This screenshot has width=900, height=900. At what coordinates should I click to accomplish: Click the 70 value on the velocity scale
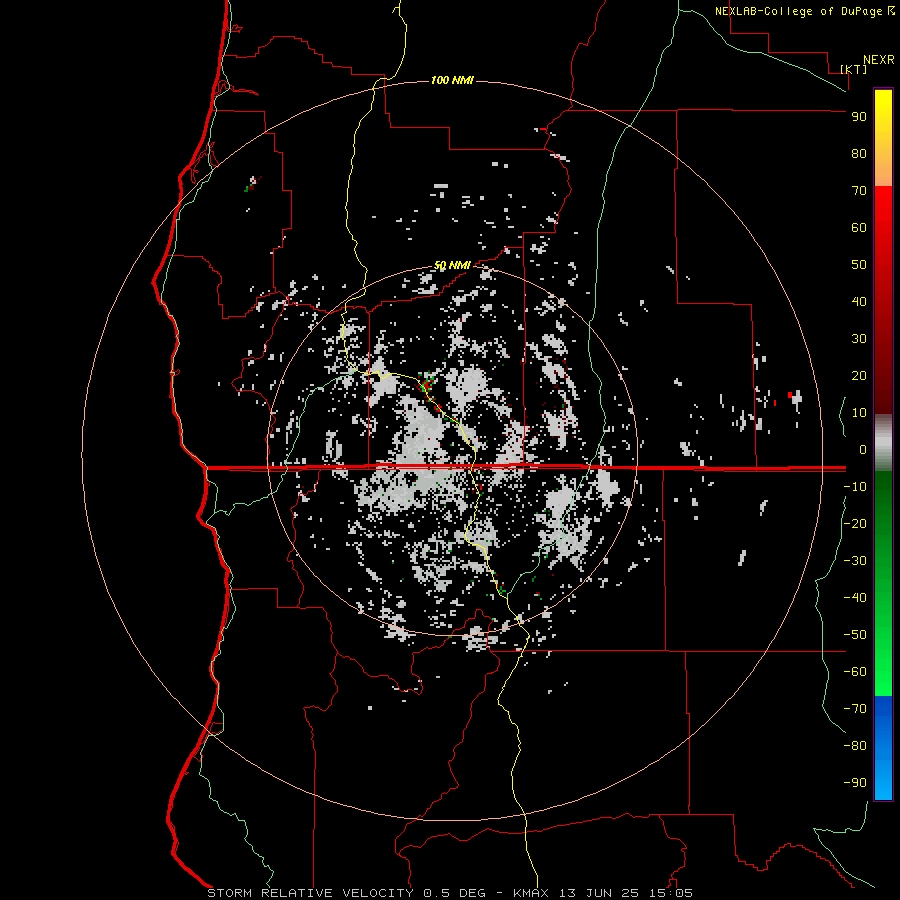point(859,191)
